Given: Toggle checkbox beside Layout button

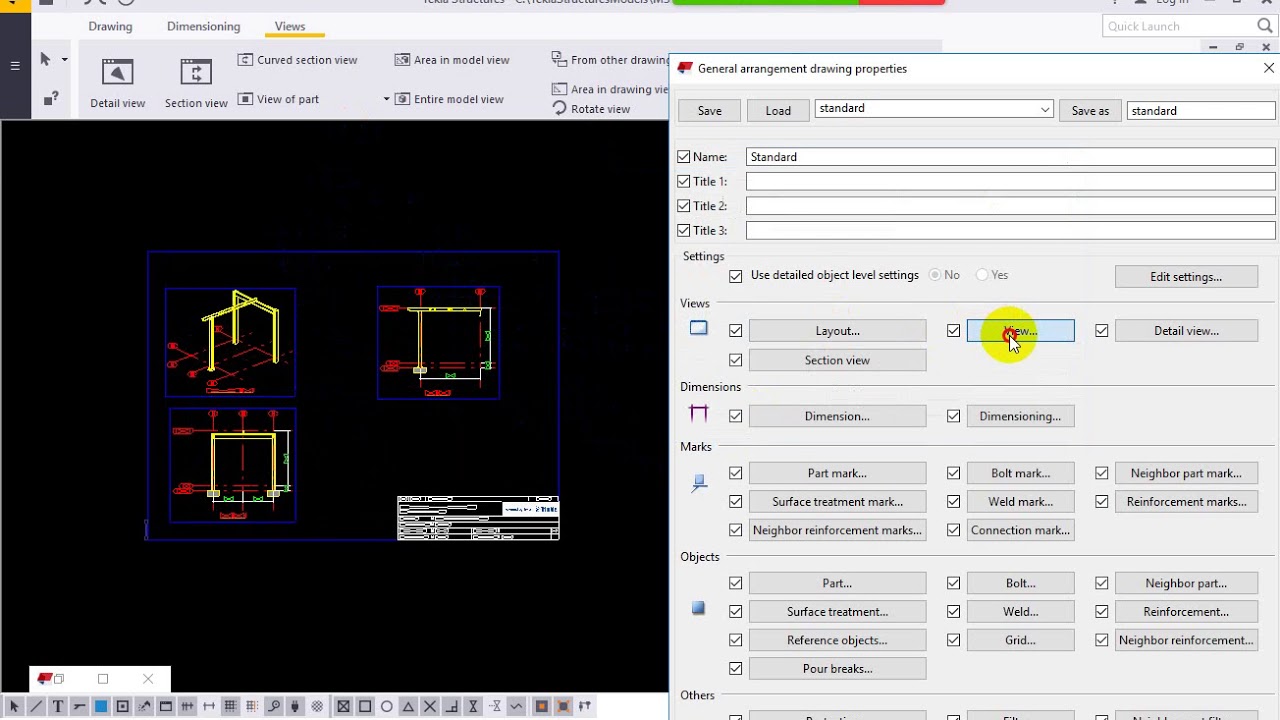Looking at the screenshot, I should point(736,330).
